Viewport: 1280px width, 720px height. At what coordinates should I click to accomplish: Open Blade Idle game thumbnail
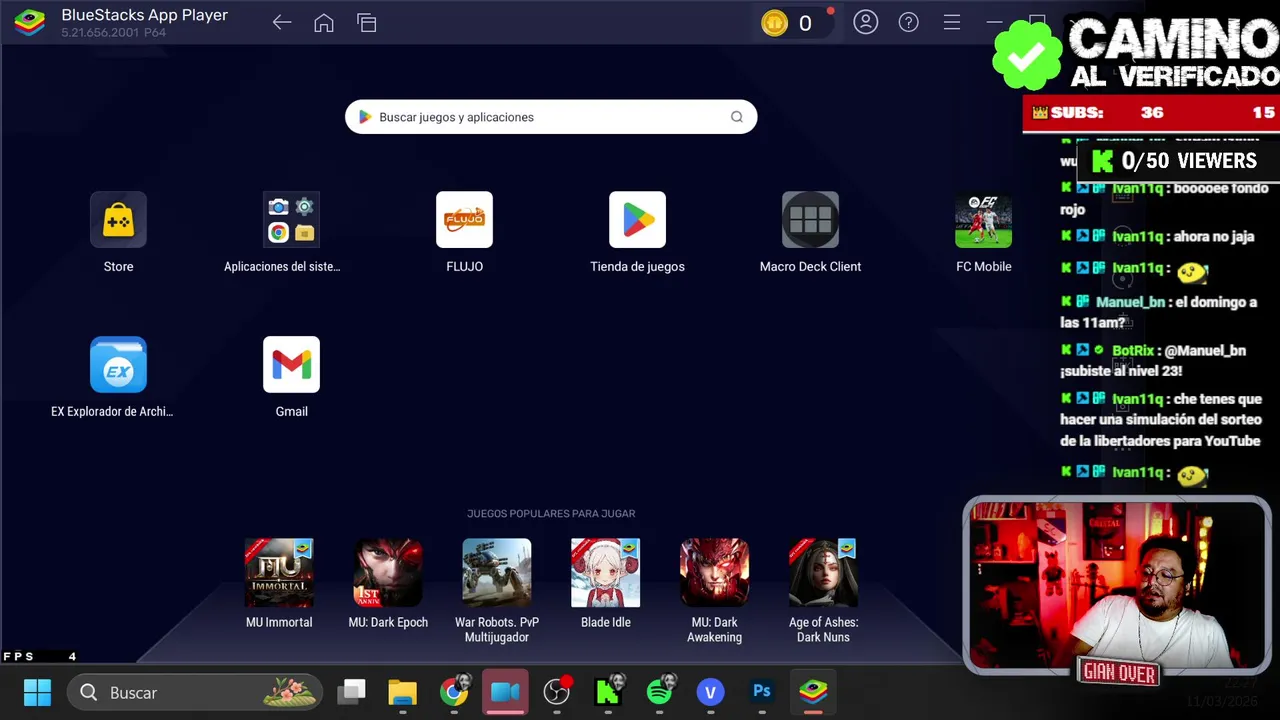pyautogui.click(x=605, y=573)
